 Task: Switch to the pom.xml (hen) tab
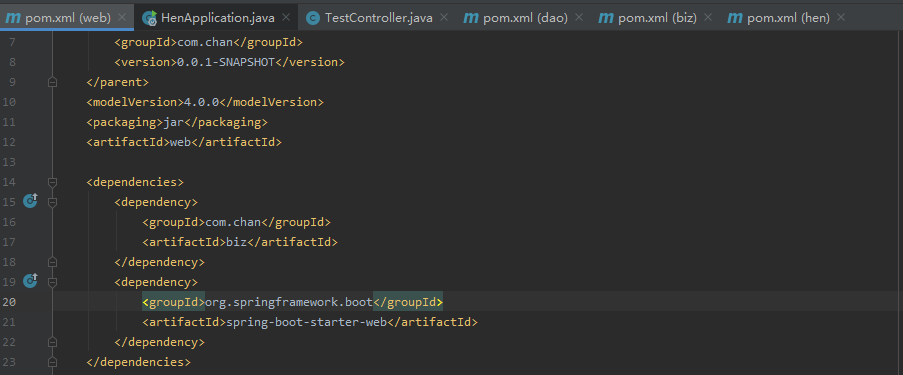(x=788, y=18)
